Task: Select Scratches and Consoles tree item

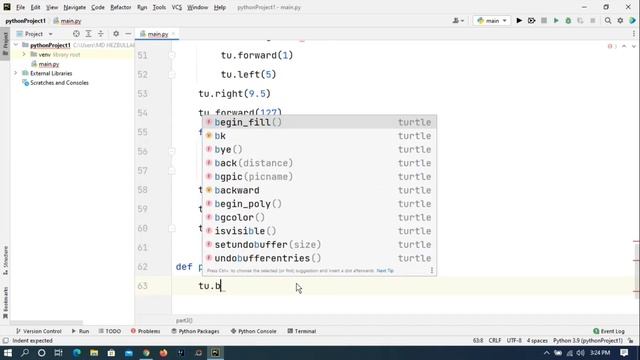Action: coord(59,83)
